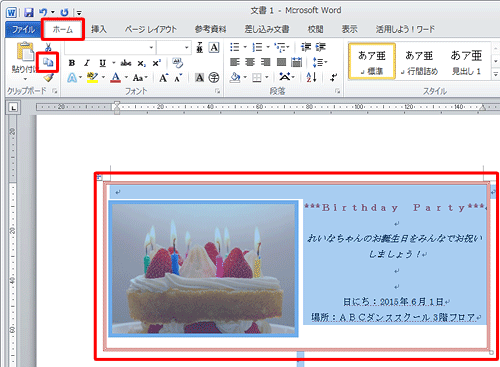The width and height of the screenshot is (500, 367).
Task: Open the フォント dialog launcher
Action: (x=217, y=91)
